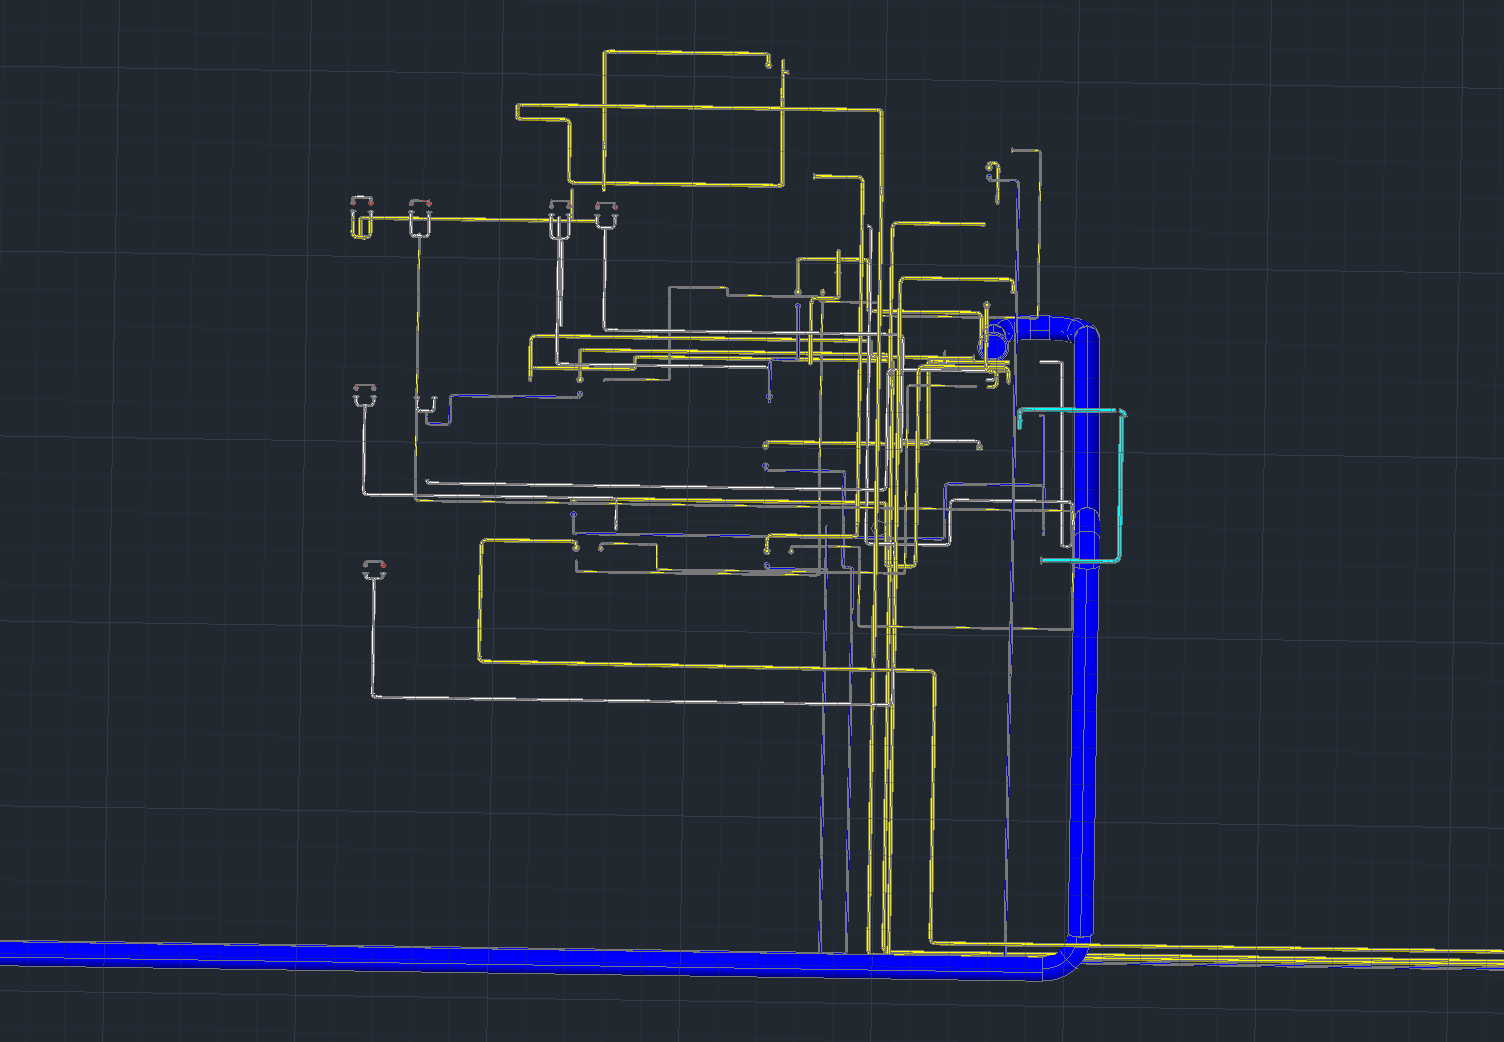The height and width of the screenshot is (1042, 1504).
Task: Select the leftmost fixture in the top fixture row
Action: tap(362, 217)
